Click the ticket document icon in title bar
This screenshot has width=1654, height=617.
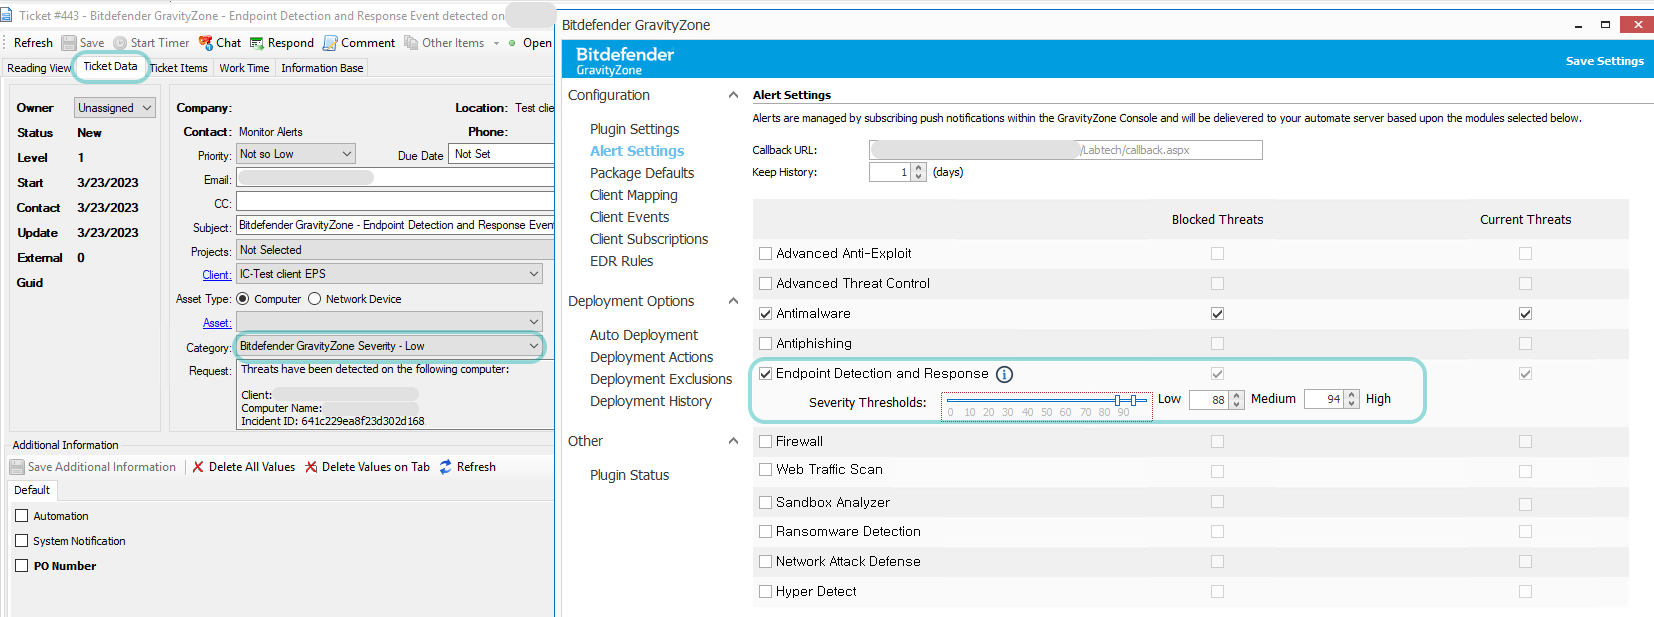pyautogui.click(x=7, y=15)
